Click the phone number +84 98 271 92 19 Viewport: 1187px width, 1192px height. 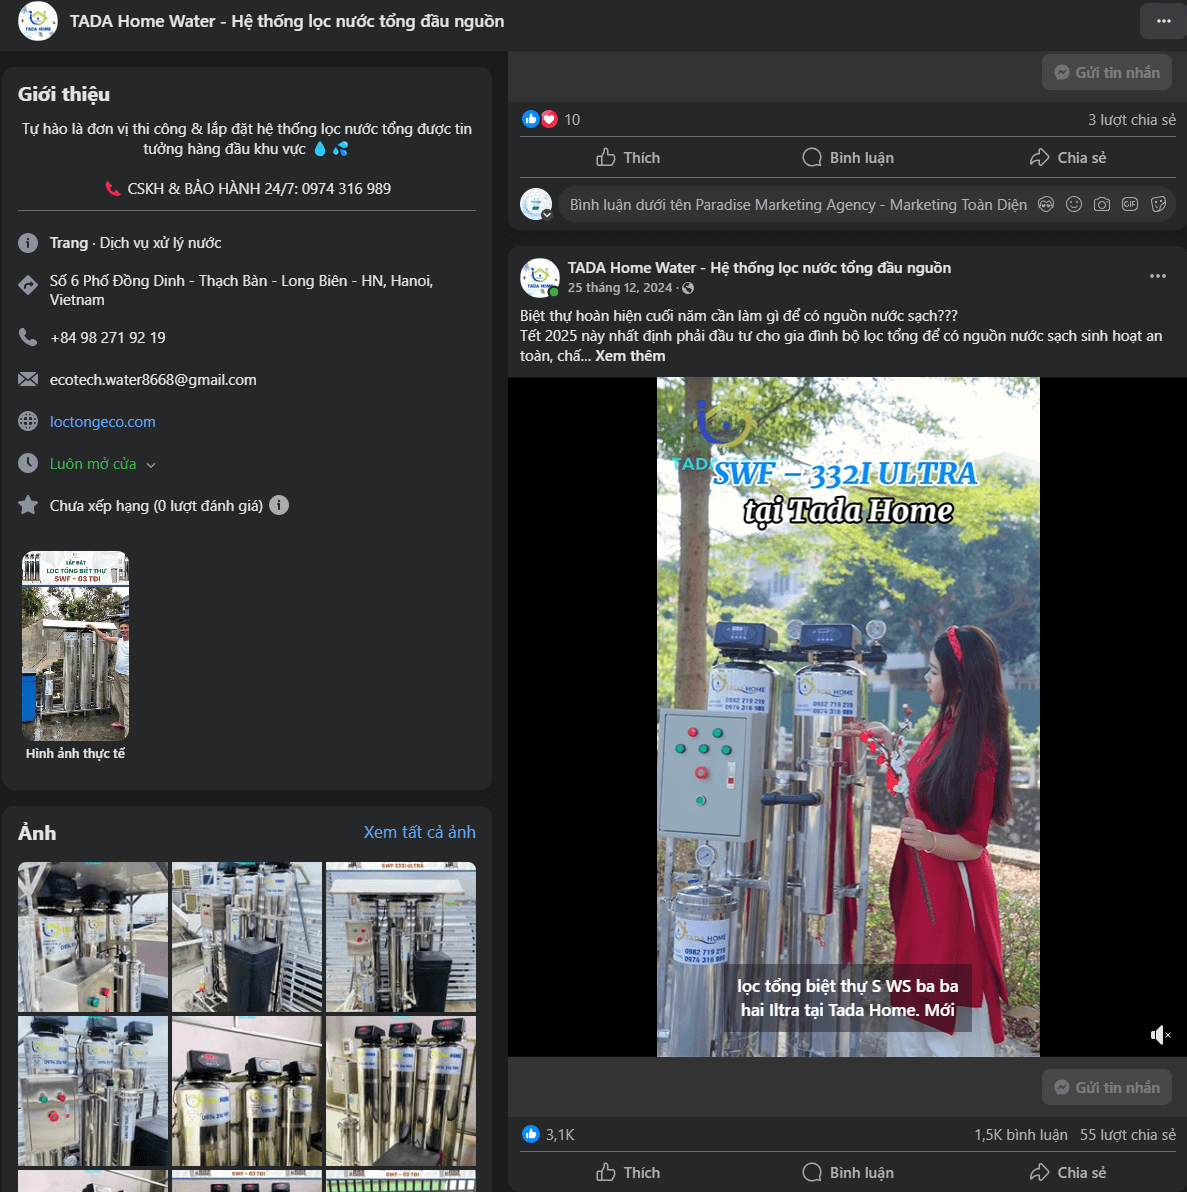pos(107,338)
